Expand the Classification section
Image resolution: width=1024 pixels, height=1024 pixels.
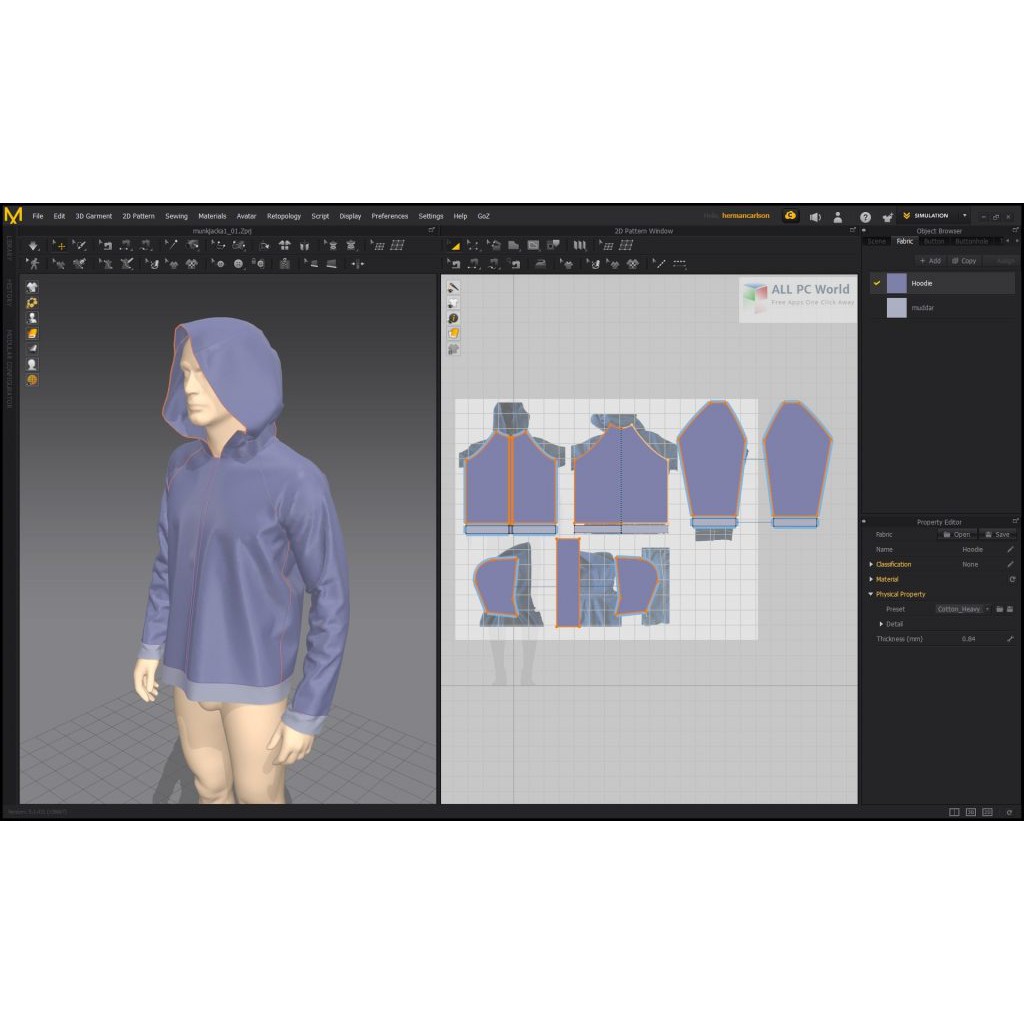pos(871,564)
